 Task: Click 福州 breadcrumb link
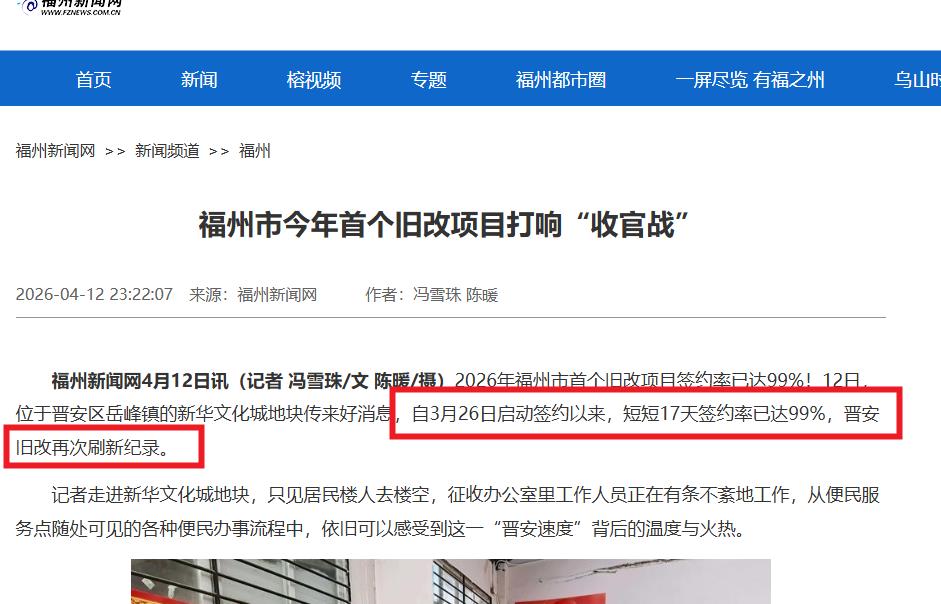[x=254, y=151]
